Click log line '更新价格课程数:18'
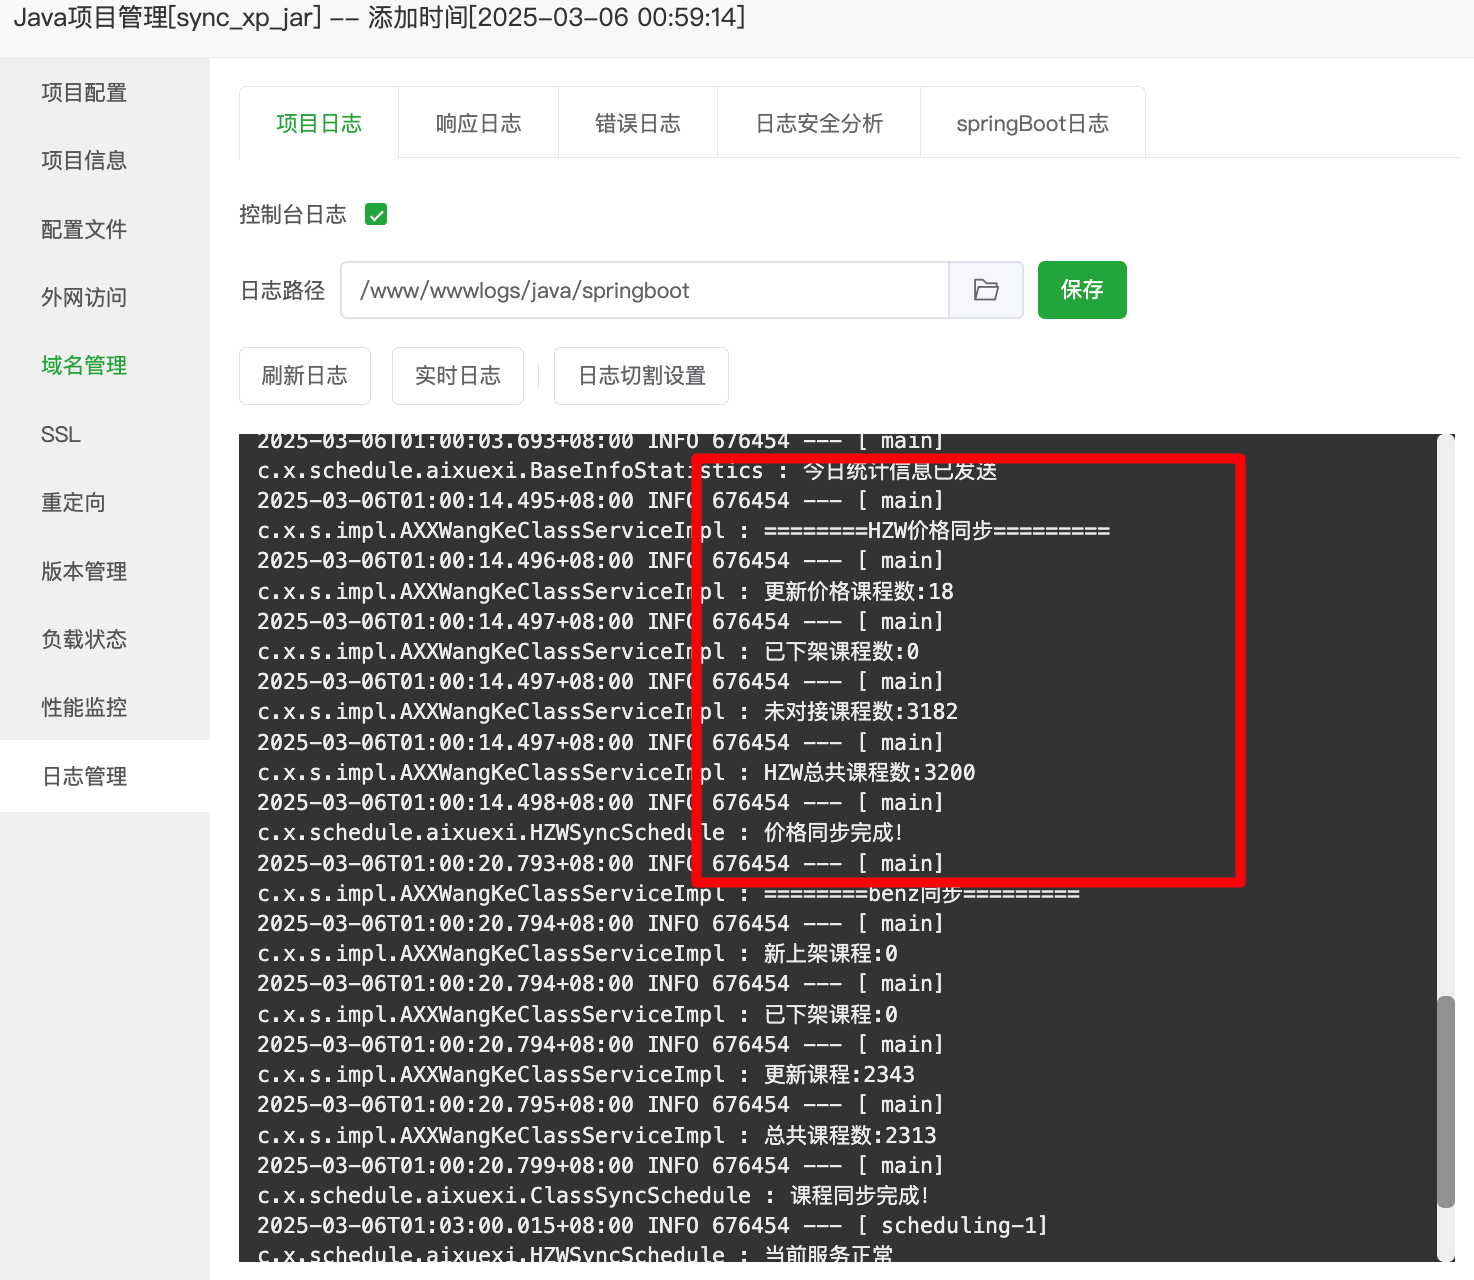The height and width of the screenshot is (1280, 1474). tap(858, 592)
